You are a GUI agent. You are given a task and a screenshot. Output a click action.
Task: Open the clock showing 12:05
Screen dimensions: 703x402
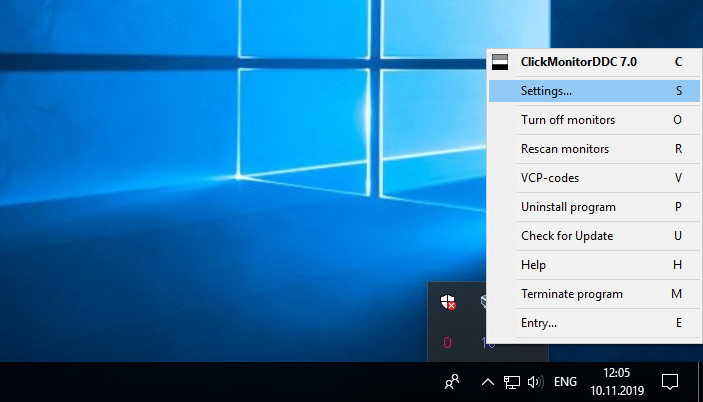tap(617, 382)
